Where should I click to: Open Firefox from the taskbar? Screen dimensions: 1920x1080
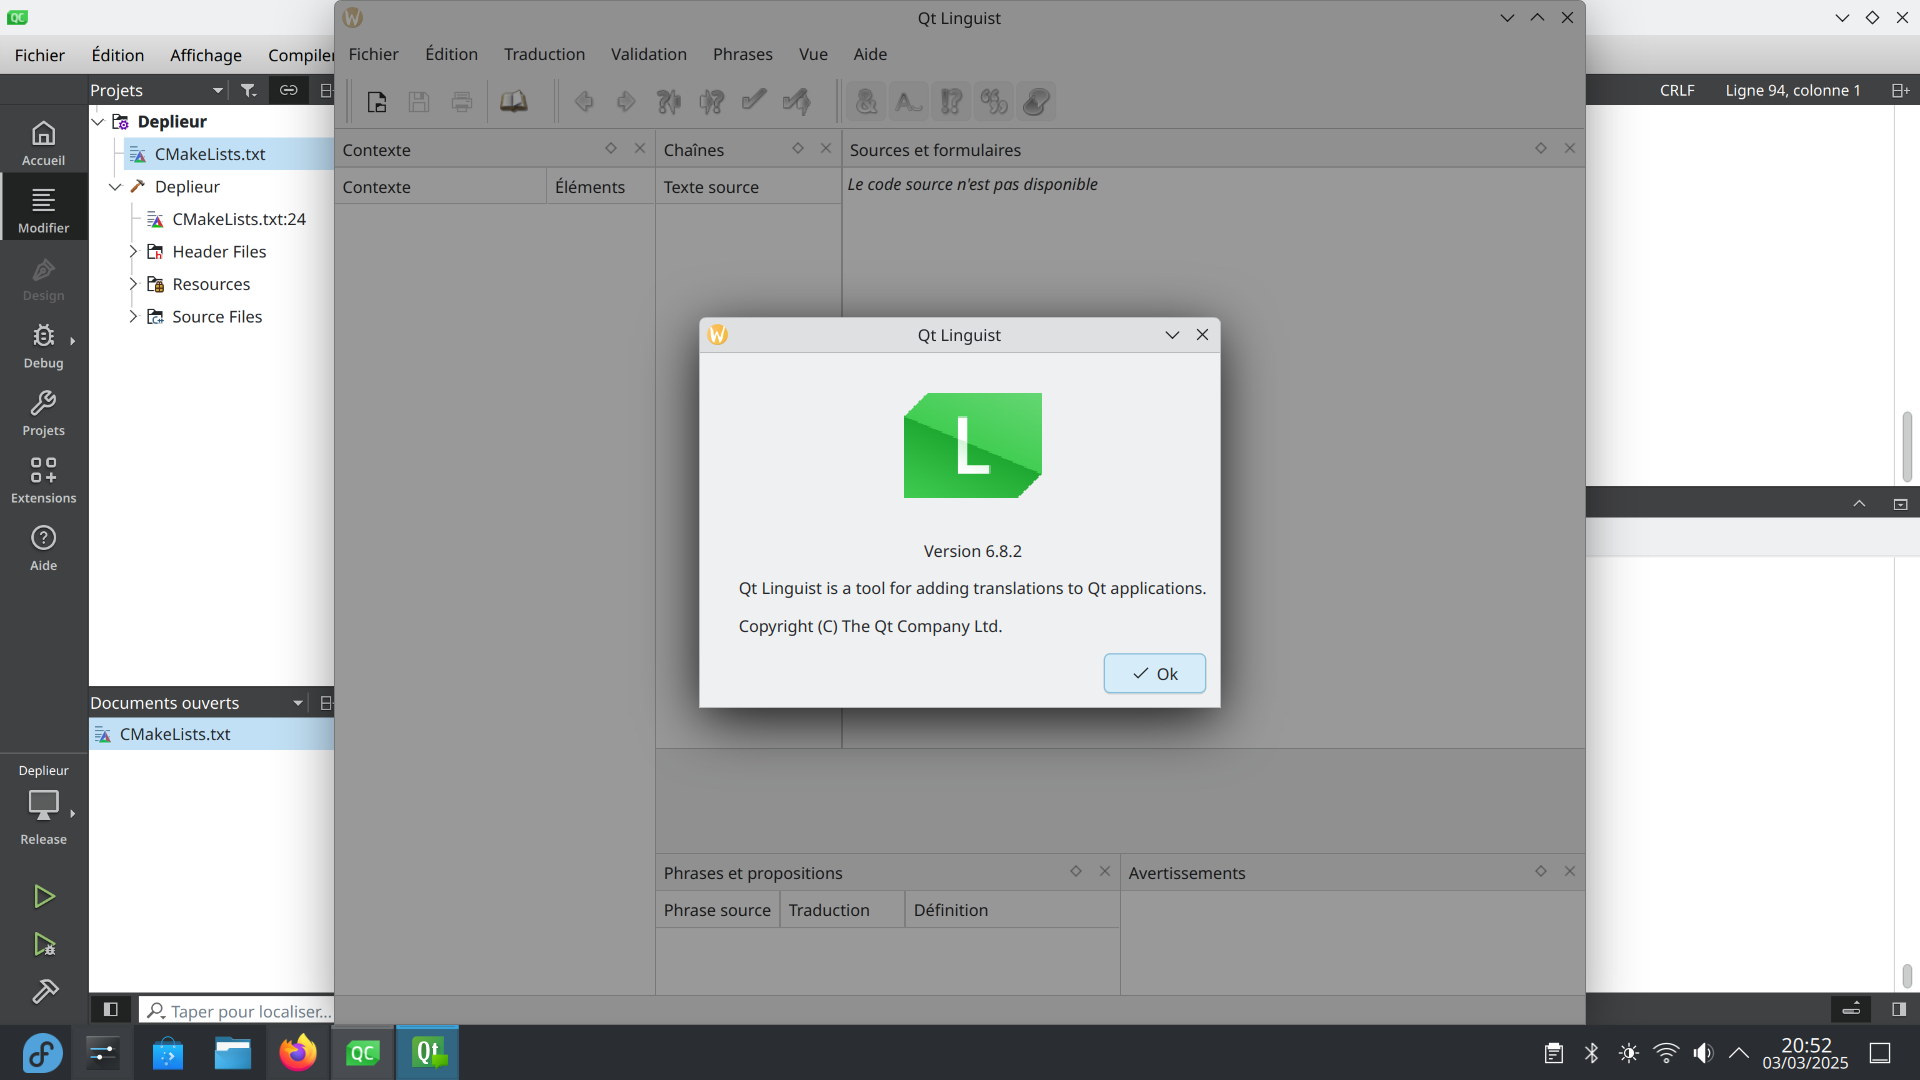coord(297,1053)
